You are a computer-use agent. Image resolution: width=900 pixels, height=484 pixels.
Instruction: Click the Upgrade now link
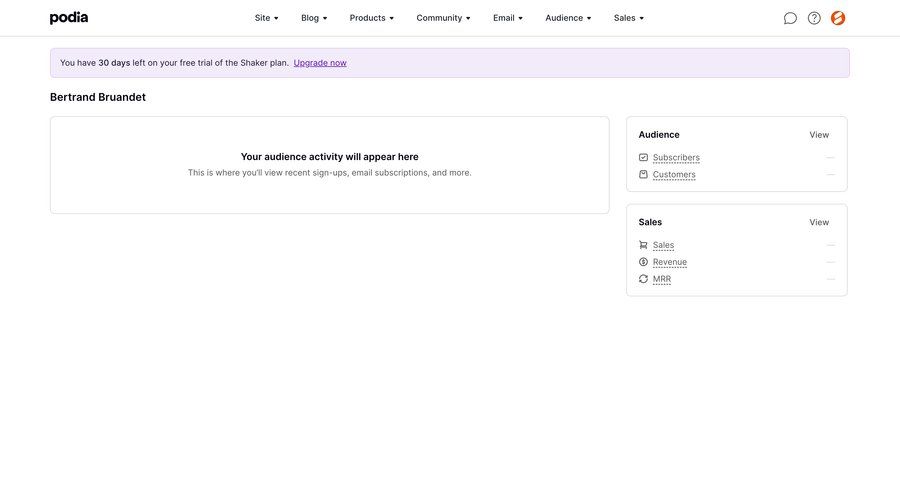tap(320, 63)
